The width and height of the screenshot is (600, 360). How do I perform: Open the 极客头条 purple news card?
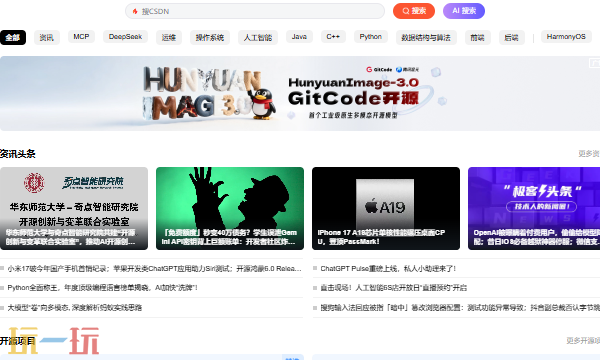click(x=534, y=209)
